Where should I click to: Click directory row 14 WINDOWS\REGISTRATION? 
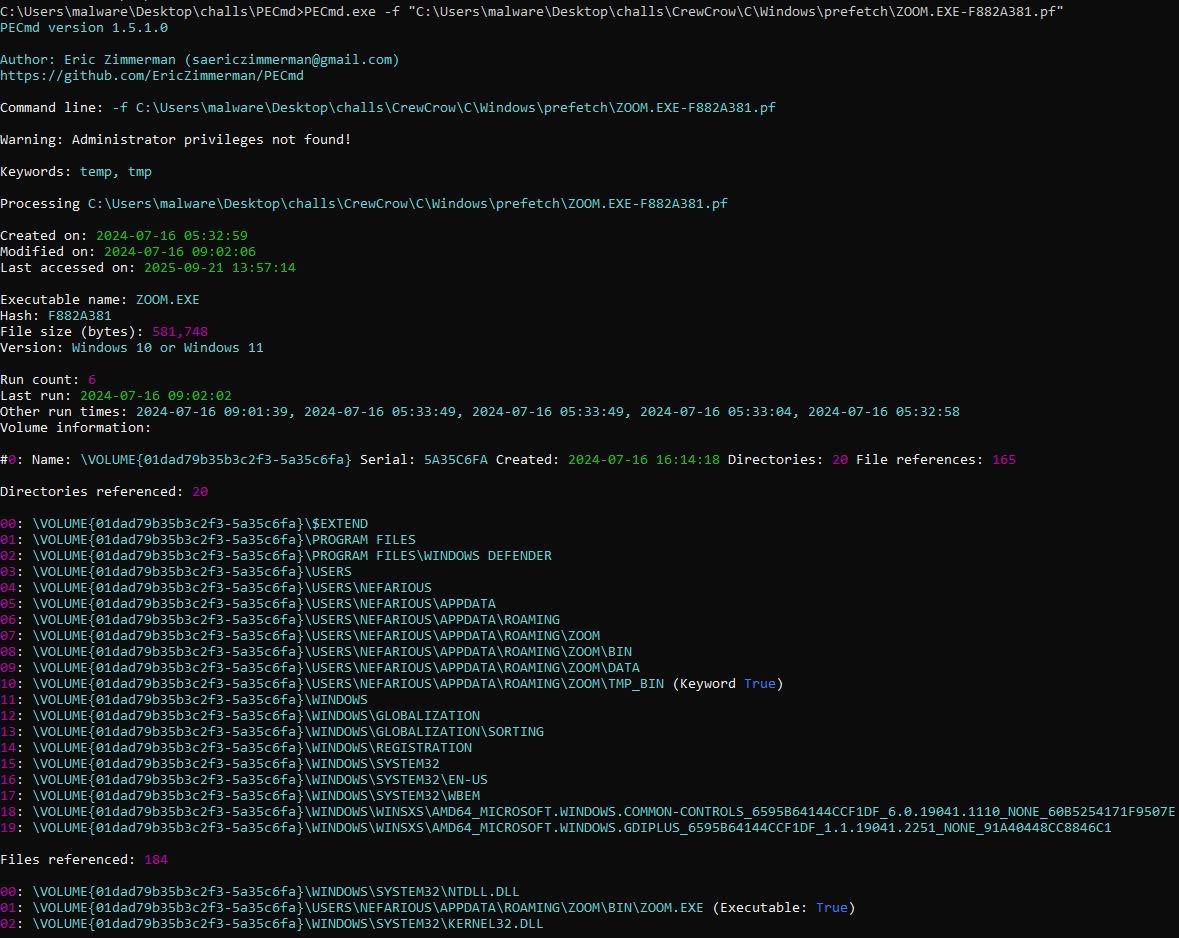[236, 748]
